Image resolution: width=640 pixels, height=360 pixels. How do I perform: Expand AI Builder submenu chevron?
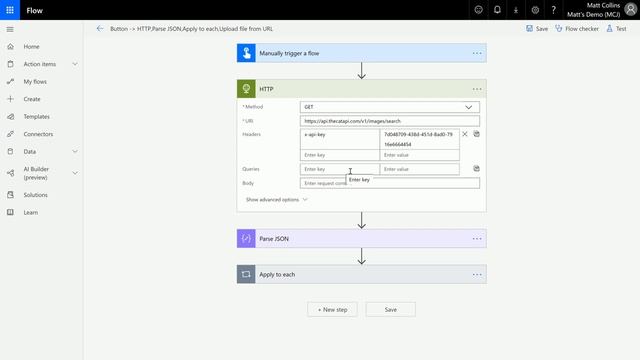tap(75, 173)
